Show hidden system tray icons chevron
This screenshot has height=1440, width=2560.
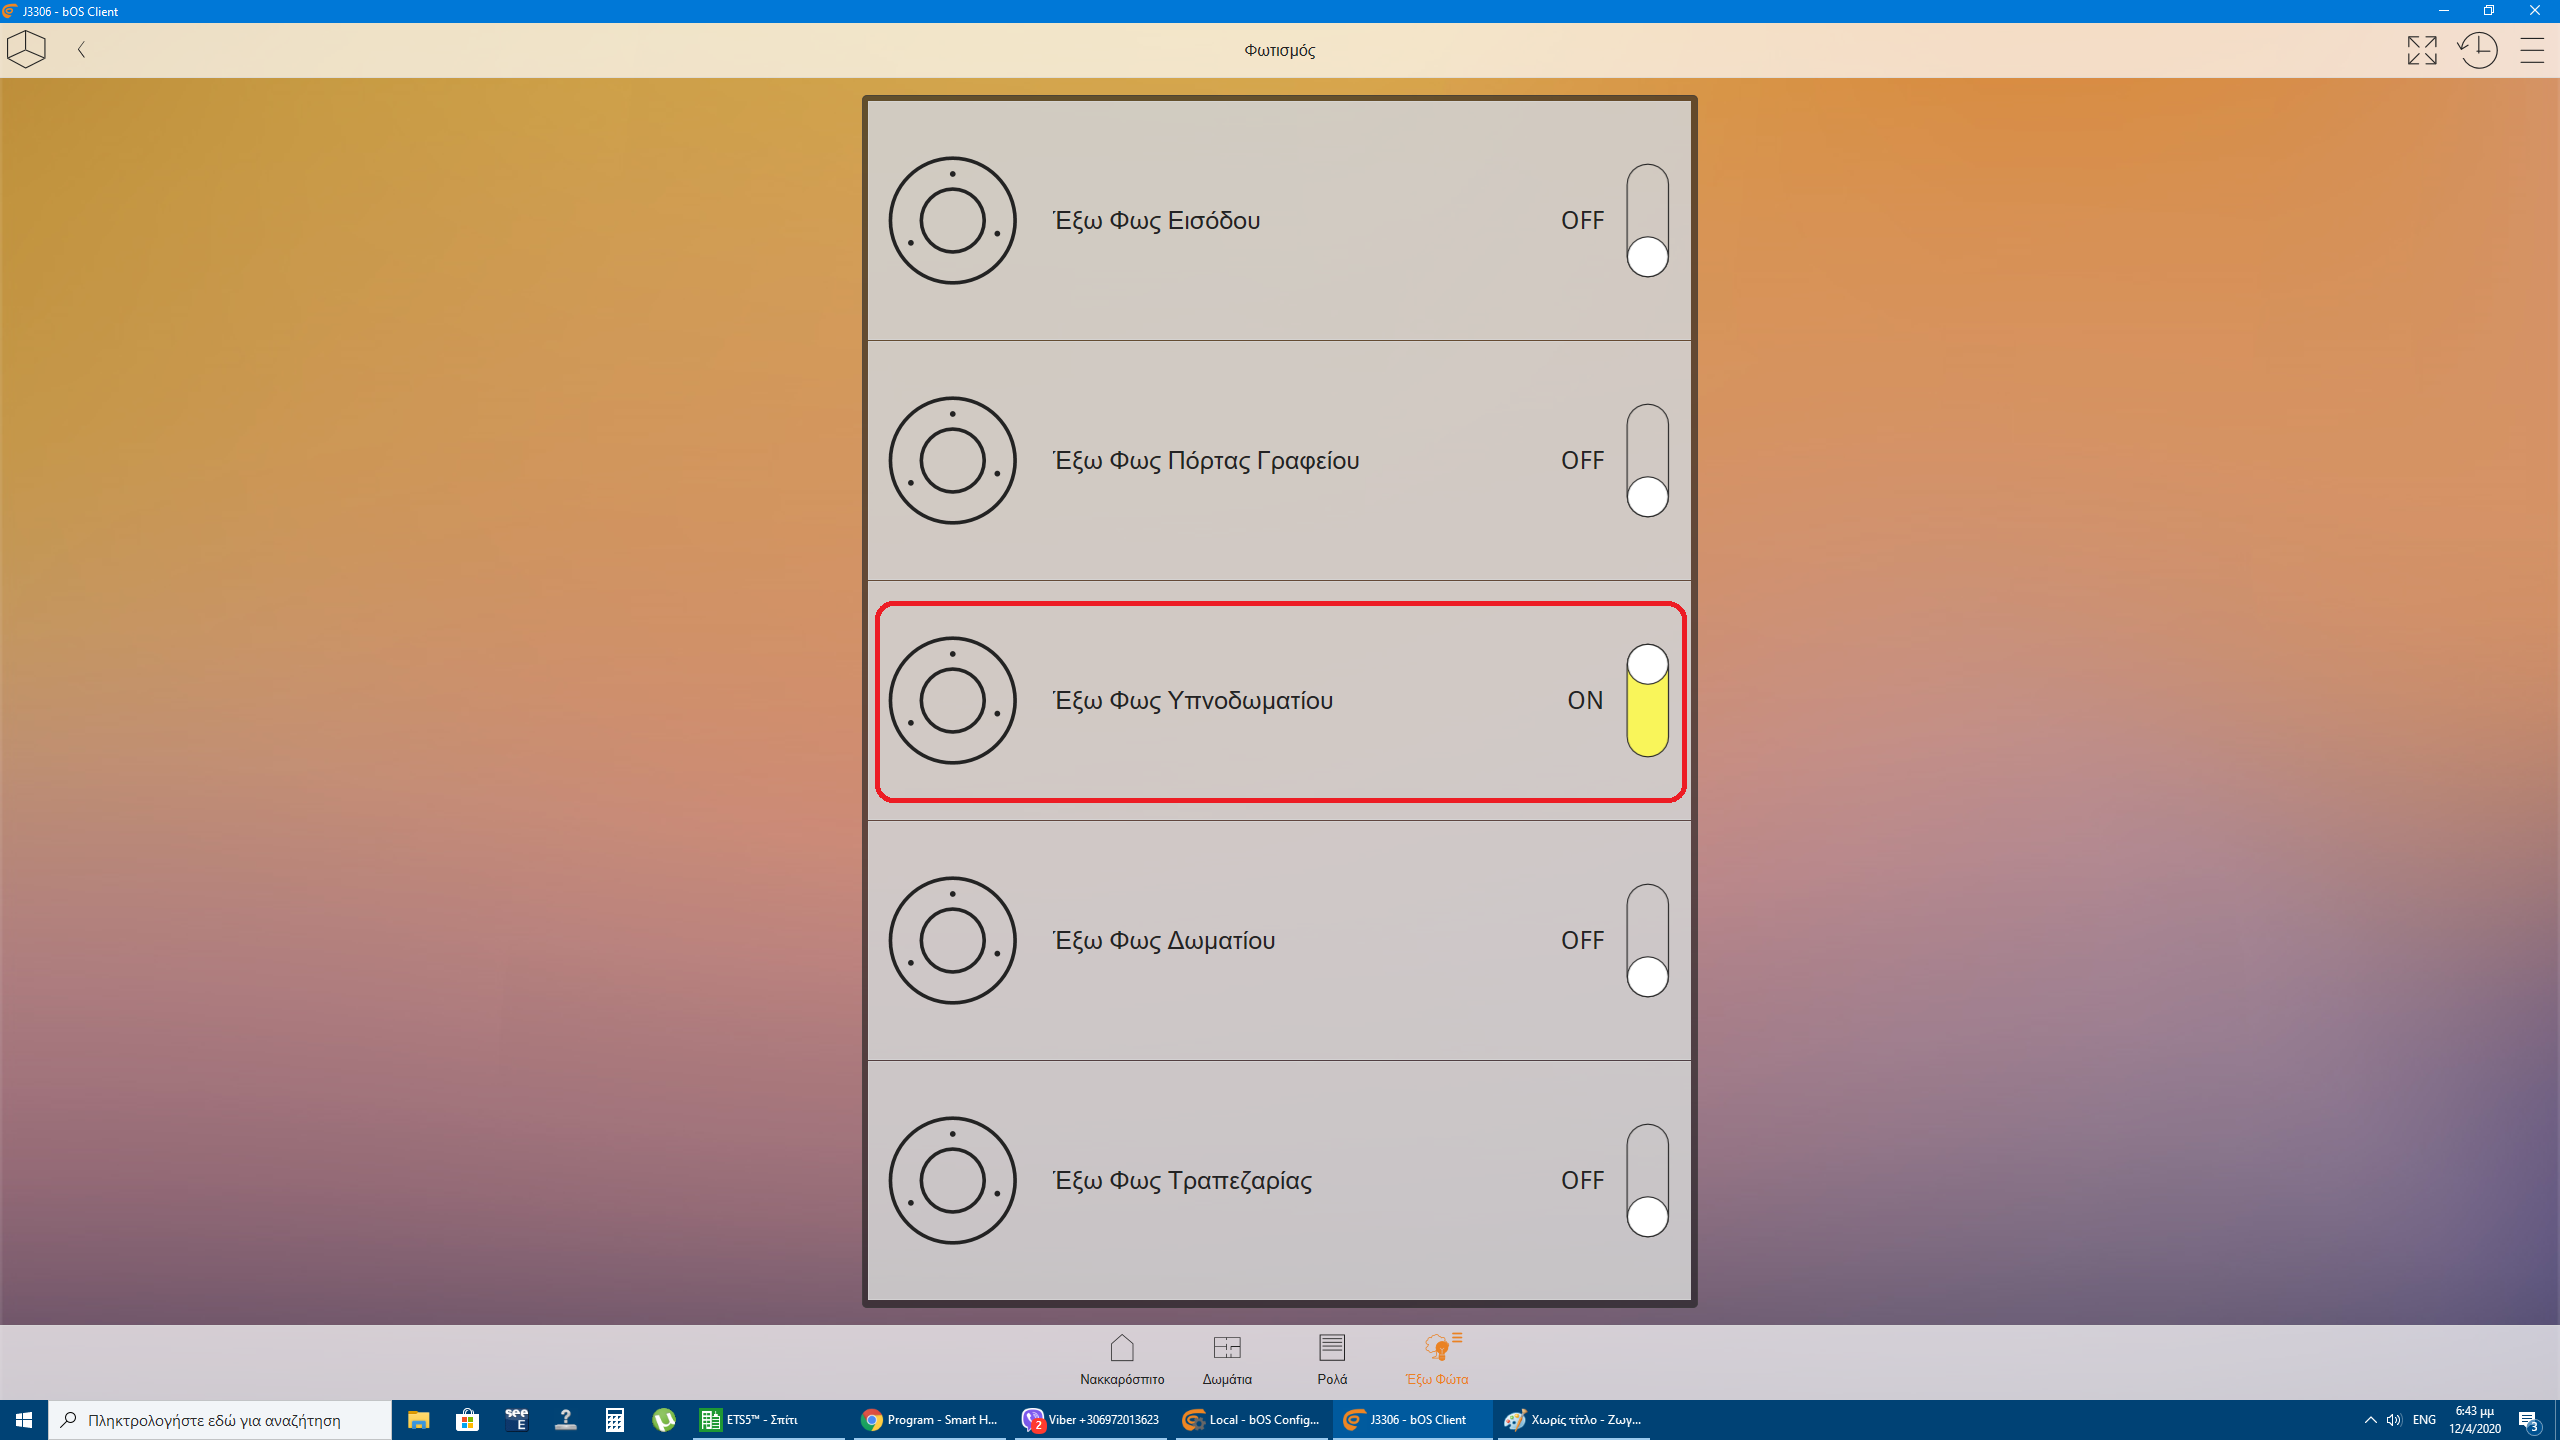pos(2370,1420)
